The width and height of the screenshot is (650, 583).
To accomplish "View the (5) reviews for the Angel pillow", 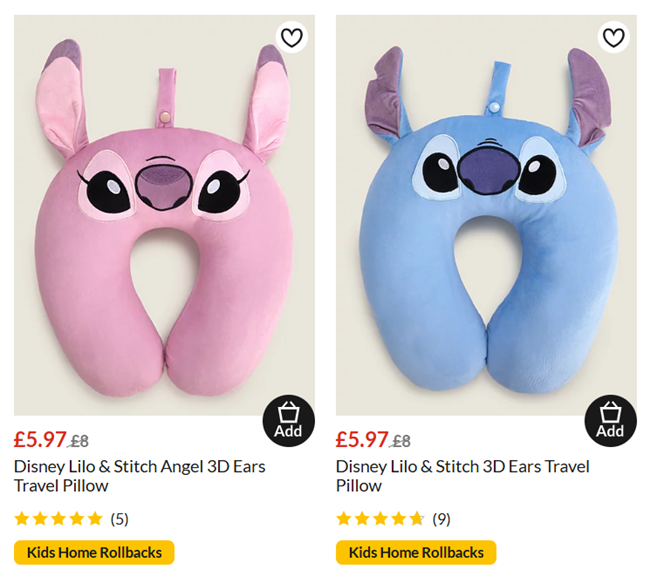I will pos(119,519).
